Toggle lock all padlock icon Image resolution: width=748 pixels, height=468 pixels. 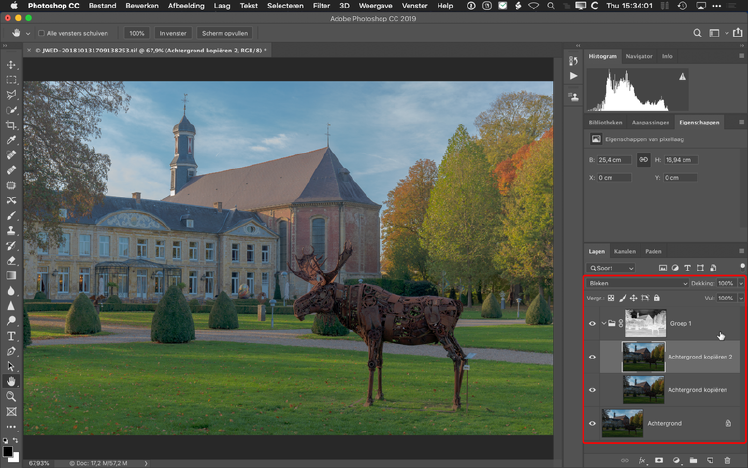click(x=656, y=298)
